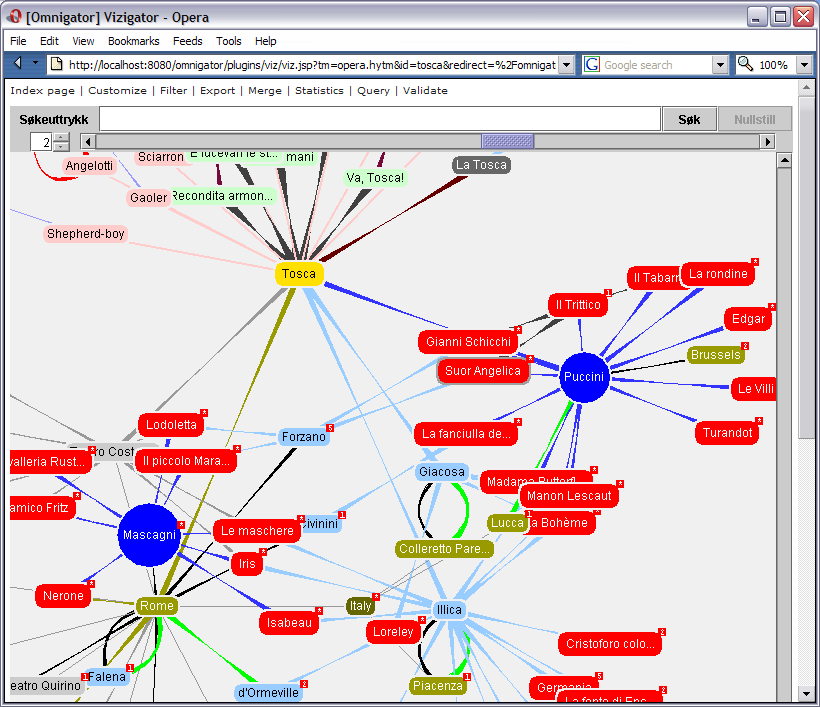The height and width of the screenshot is (707, 820).
Task: Click the page icon in address bar
Action: [x=57, y=65]
